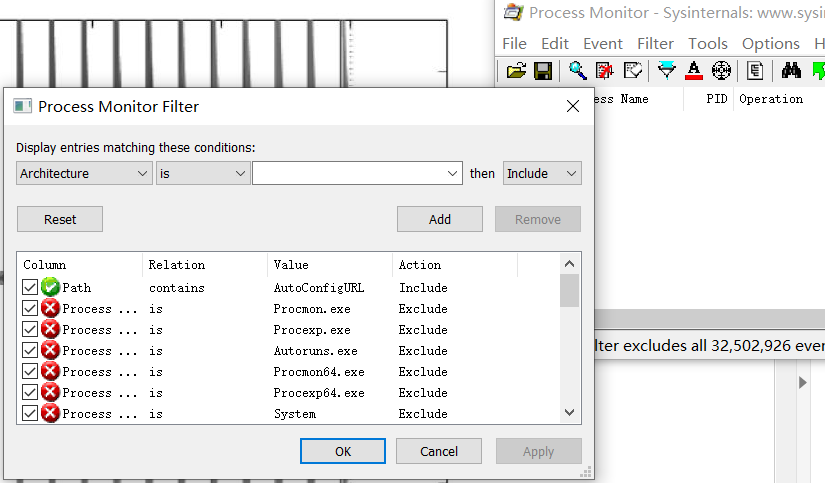The image size is (825, 483).
Task: Open the Include action dropdown
Action: point(542,173)
